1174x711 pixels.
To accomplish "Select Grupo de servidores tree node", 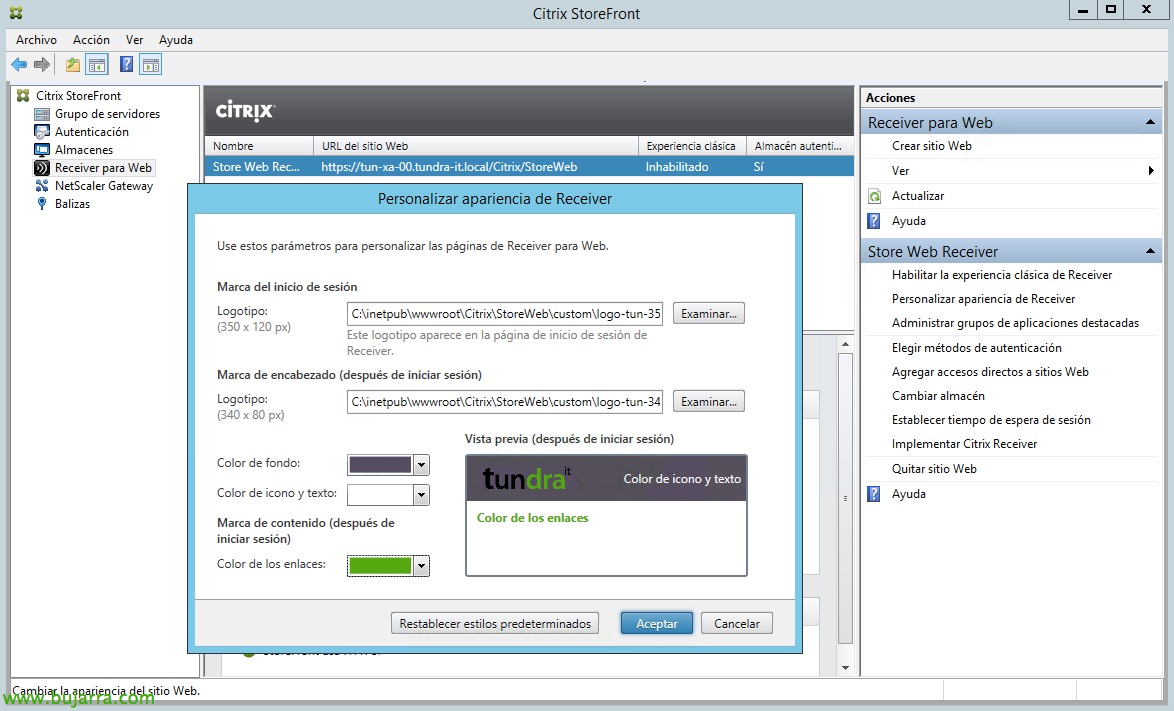I will coord(107,114).
